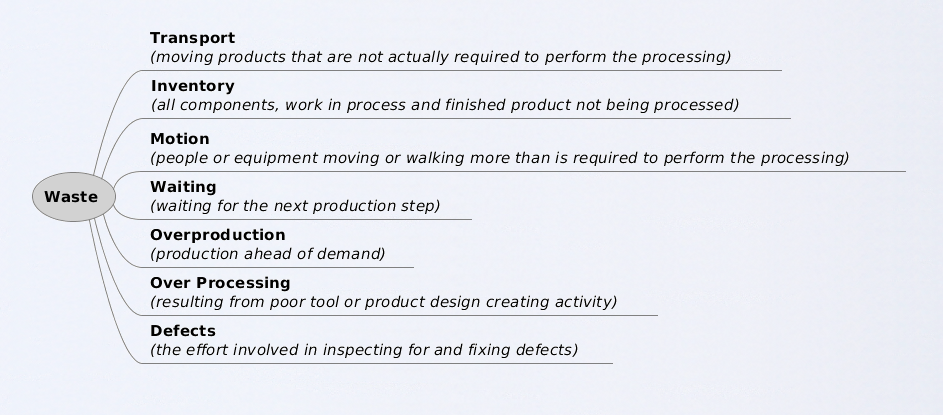Select the Motion node title
943x415 pixels.
click(x=180, y=139)
